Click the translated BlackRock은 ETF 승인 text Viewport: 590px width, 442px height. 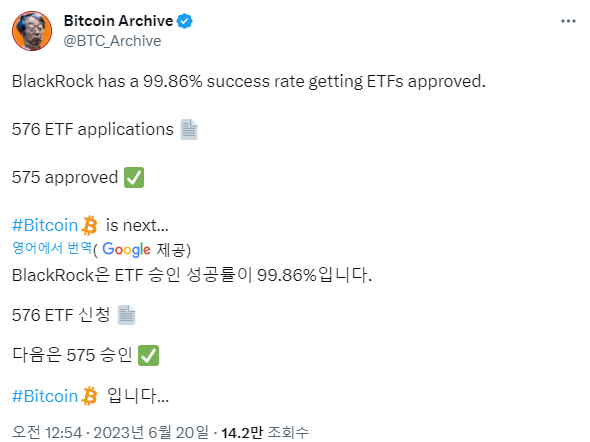coord(192,275)
